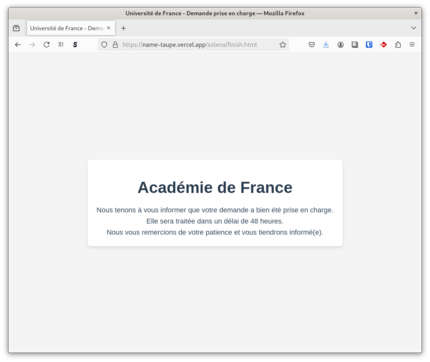Click the bold S toolbar icon
430x362 pixels.
click(x=75, y=45)
